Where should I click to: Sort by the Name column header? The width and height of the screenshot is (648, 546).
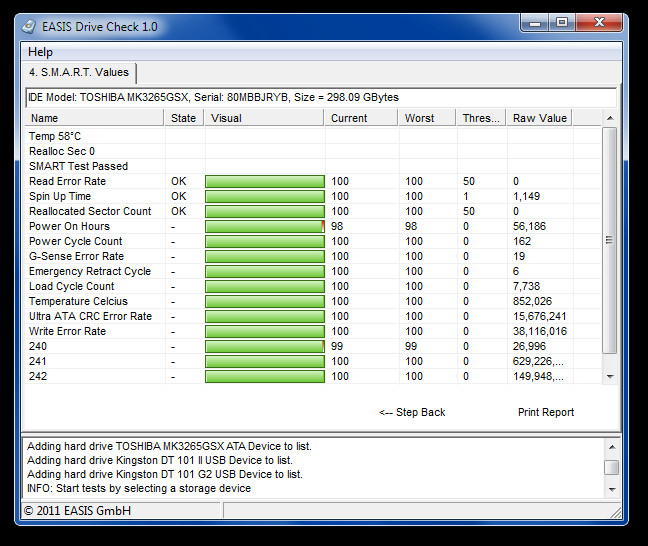95,118
